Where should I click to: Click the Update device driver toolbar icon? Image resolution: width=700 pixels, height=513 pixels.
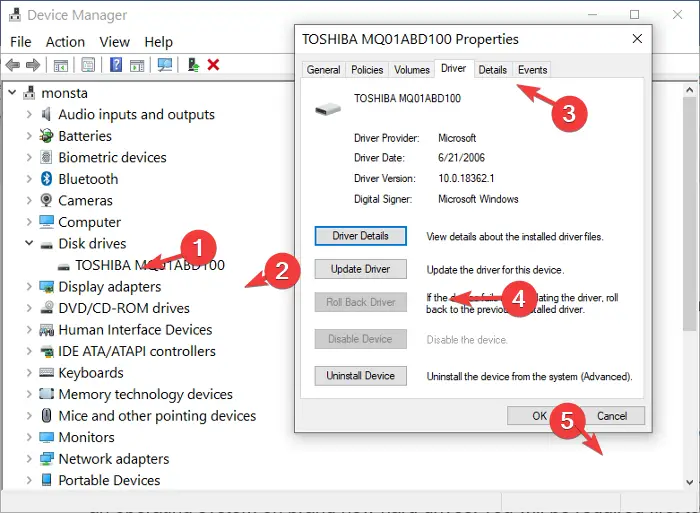tap(193, 65)
